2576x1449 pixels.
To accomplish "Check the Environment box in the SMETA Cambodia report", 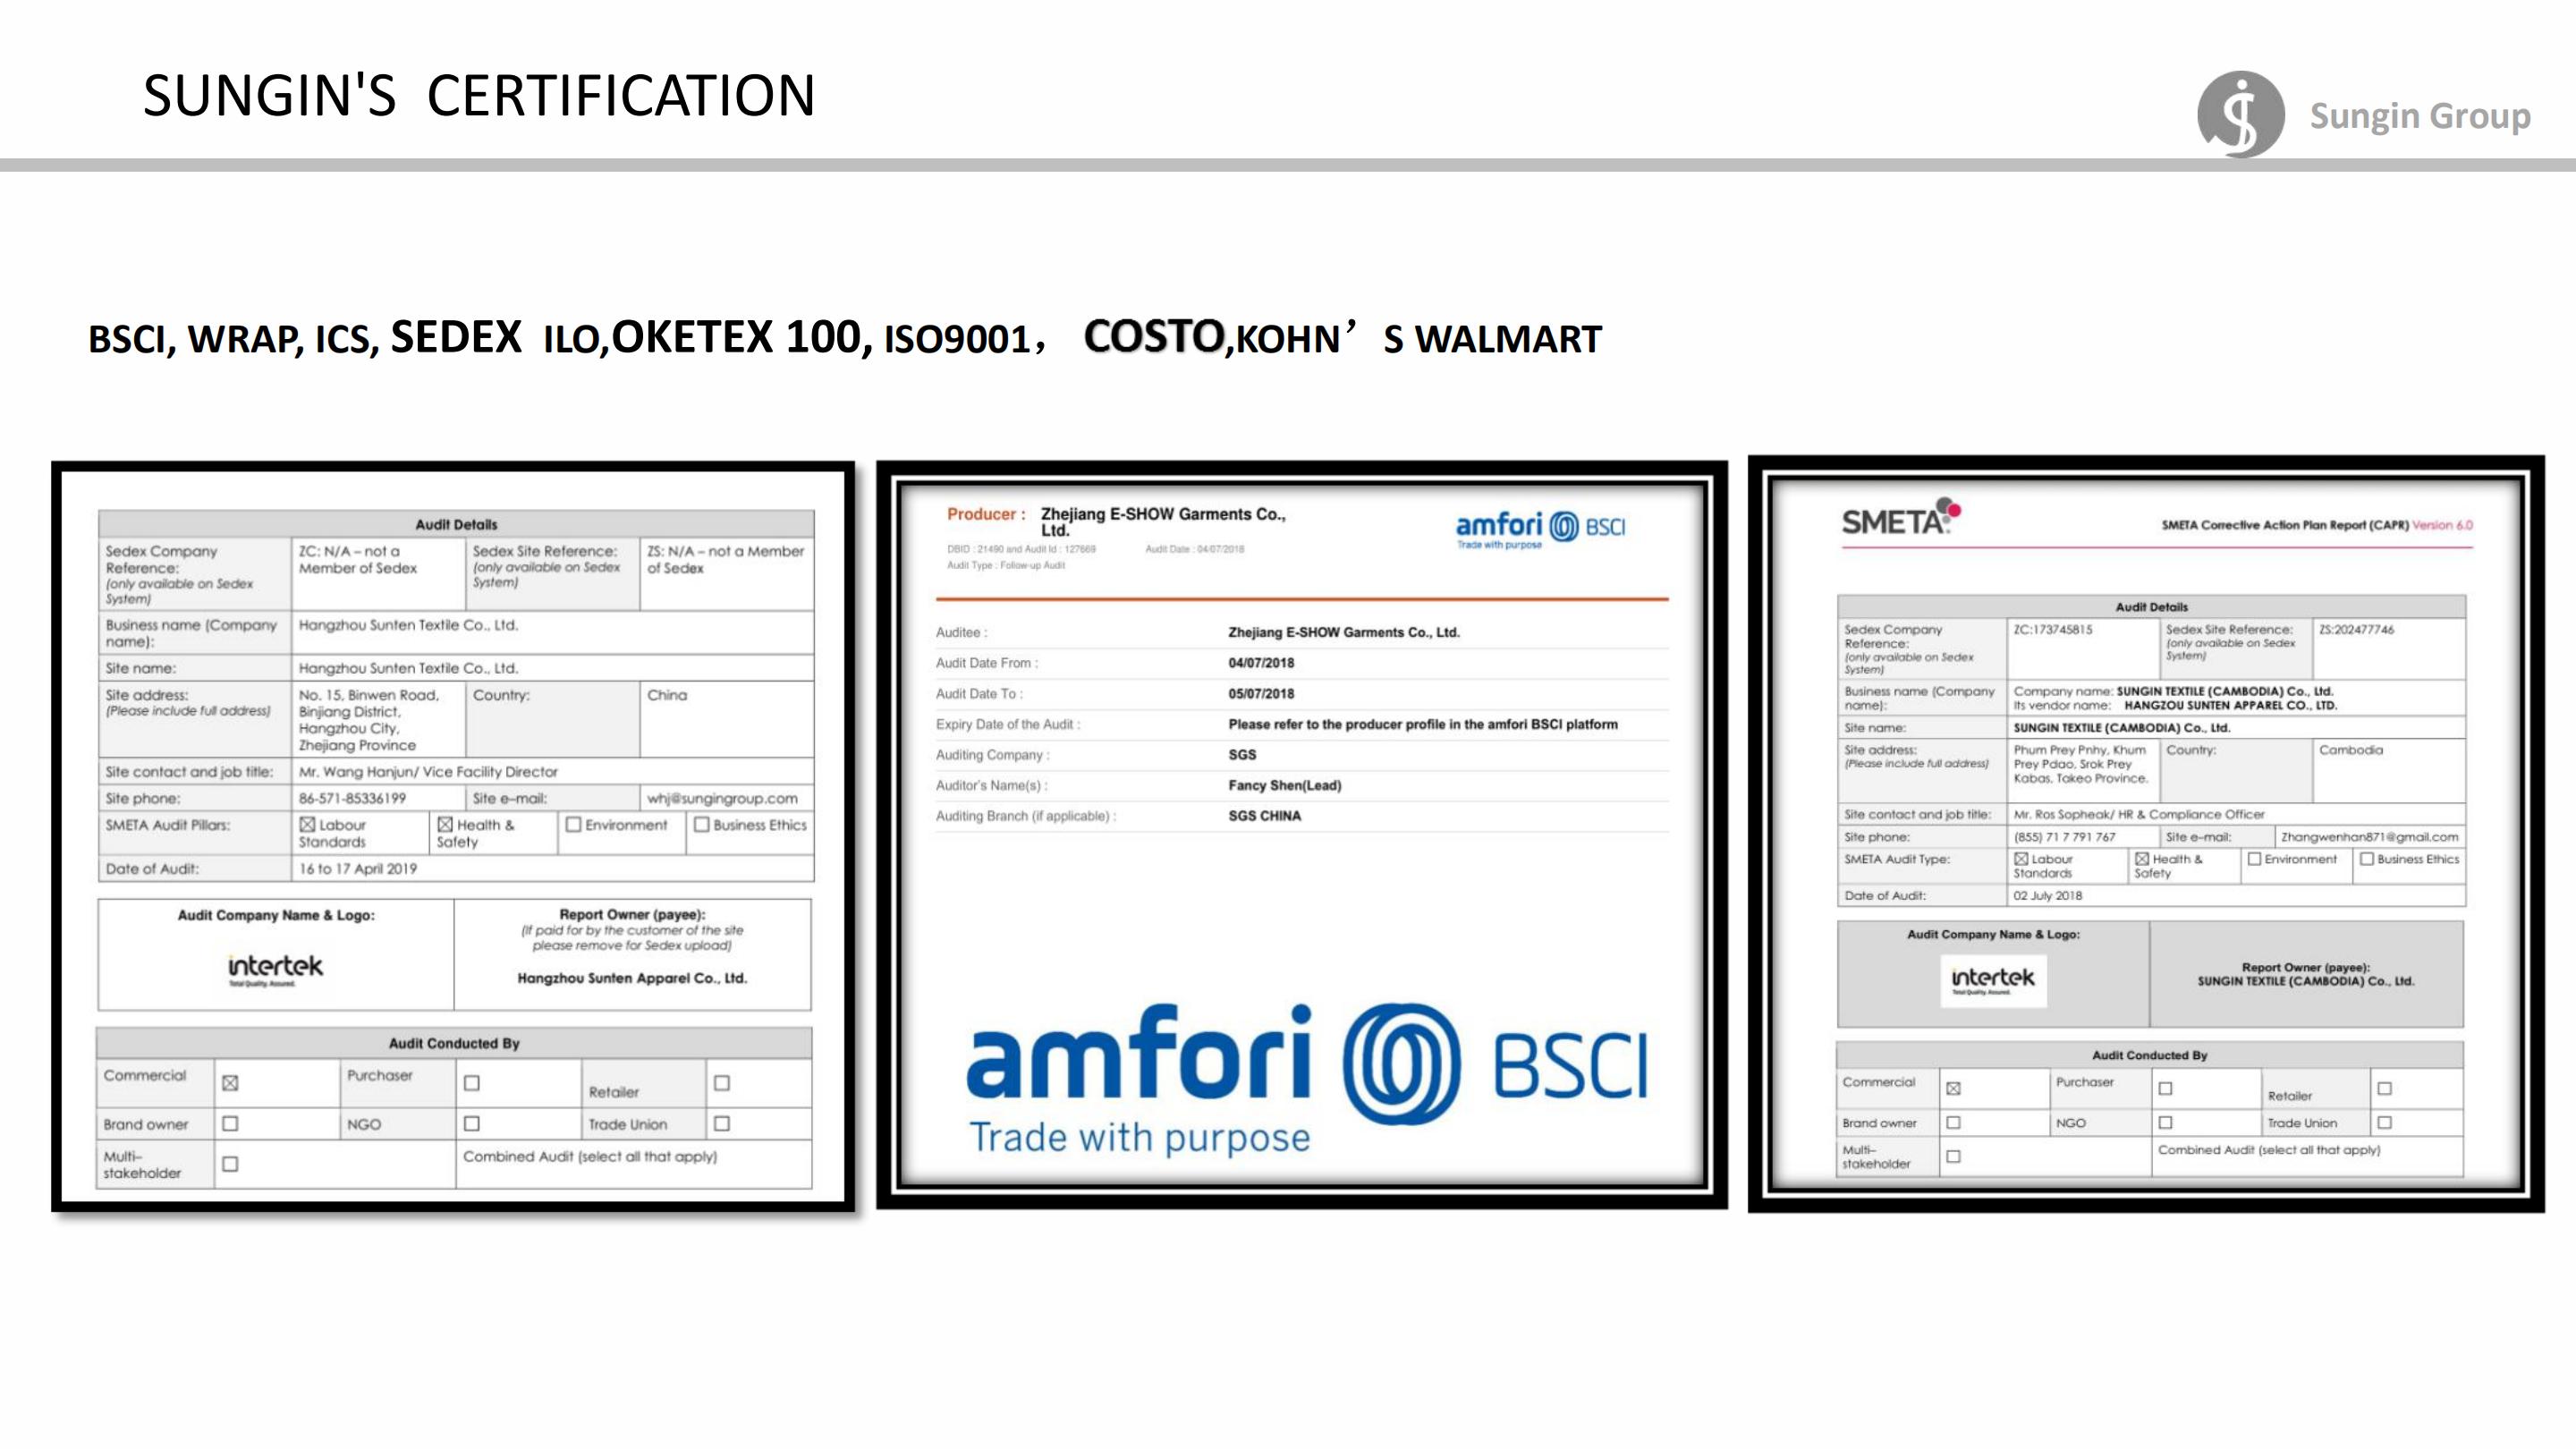I will 2255,859.
